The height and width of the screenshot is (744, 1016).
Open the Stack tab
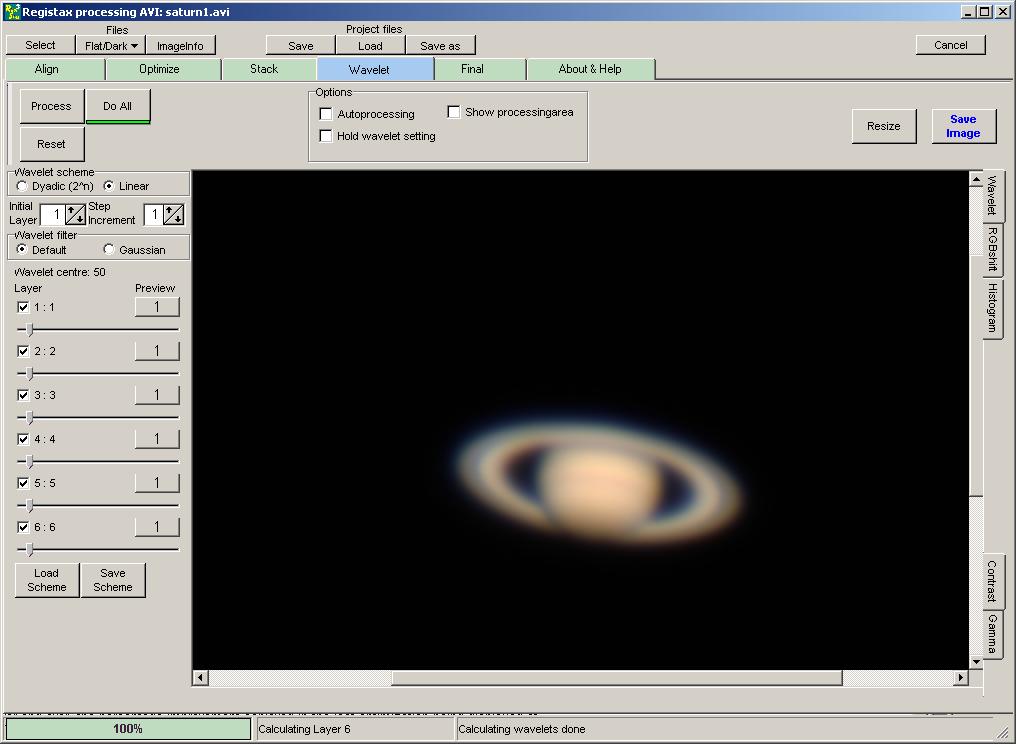point(269,69)
